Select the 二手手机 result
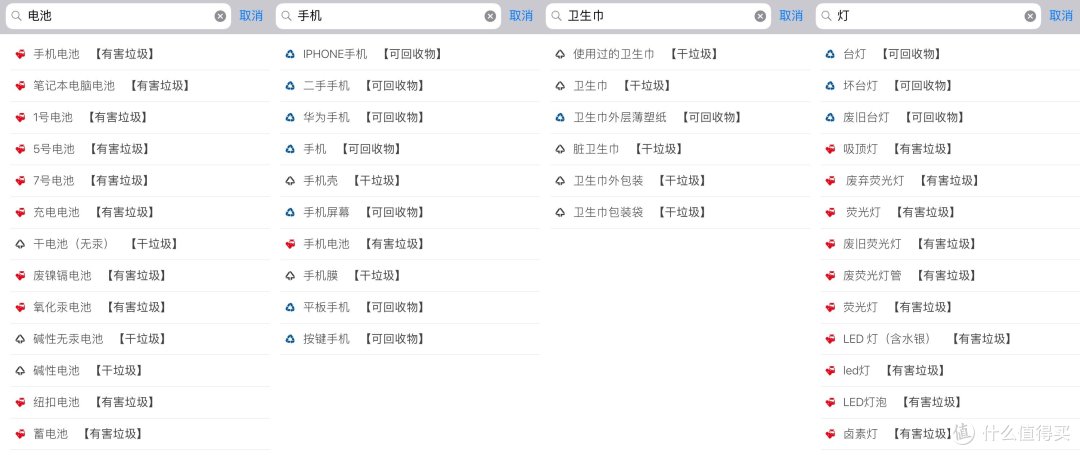1080x455 pixels. [410, 86]
